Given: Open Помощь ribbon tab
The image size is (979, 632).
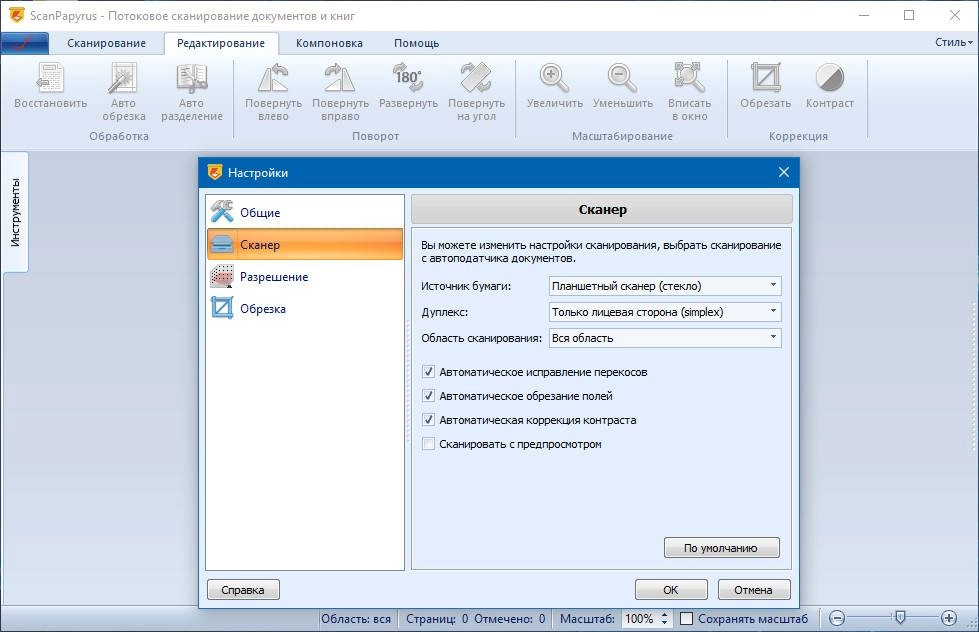Looking at the screenshot, I should (416, 43).
